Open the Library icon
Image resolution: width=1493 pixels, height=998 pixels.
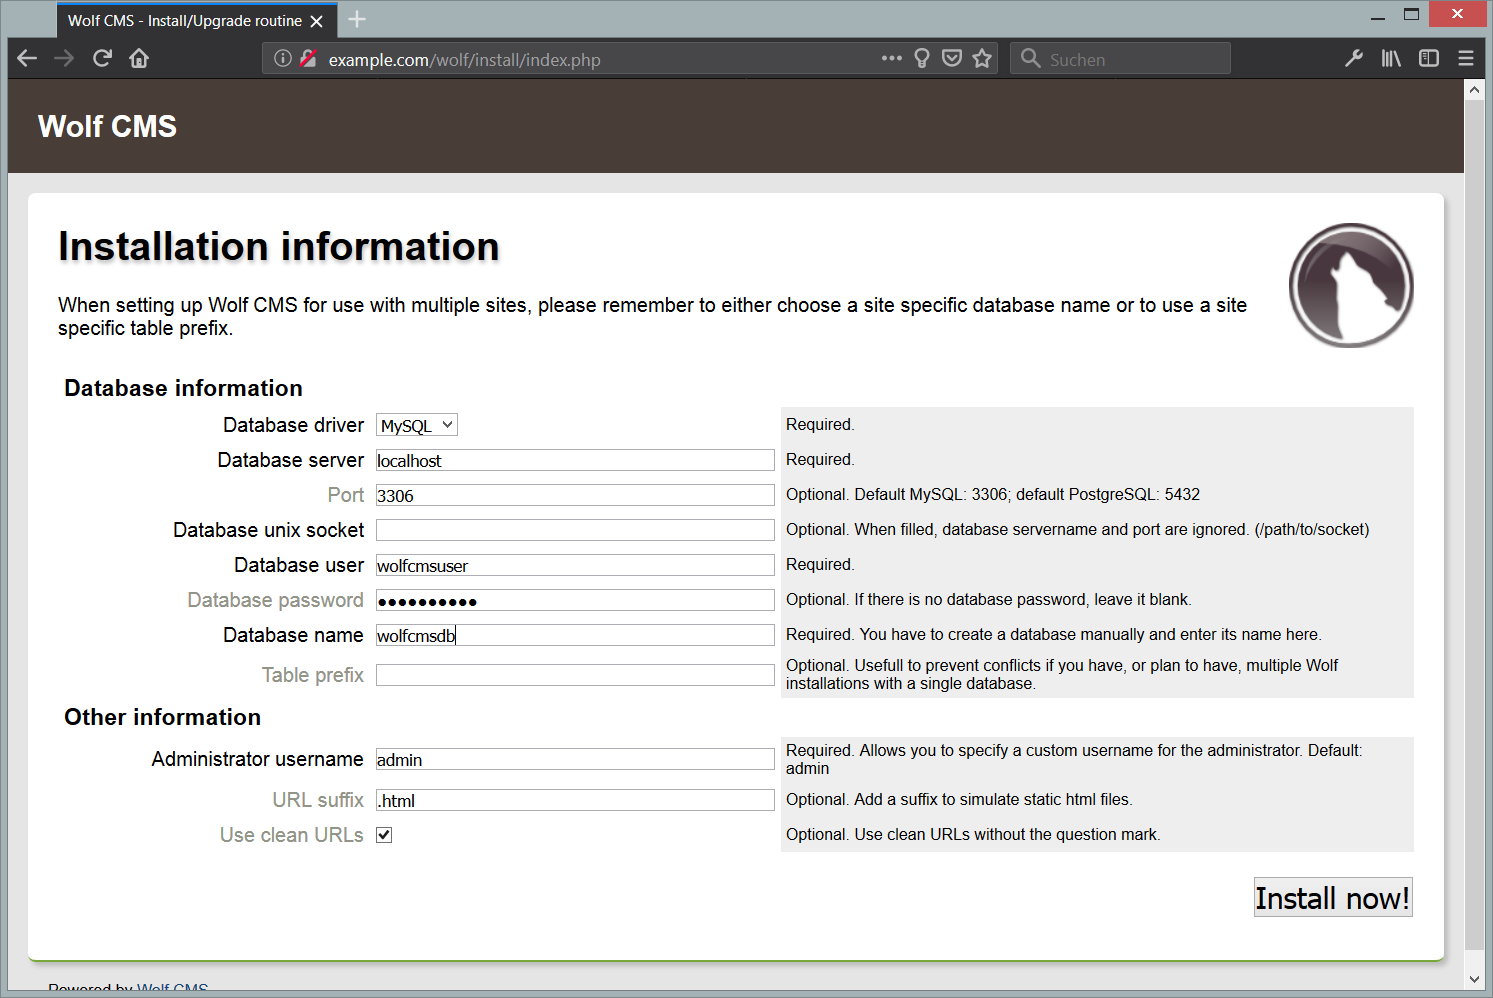(x=1391, y=58)
